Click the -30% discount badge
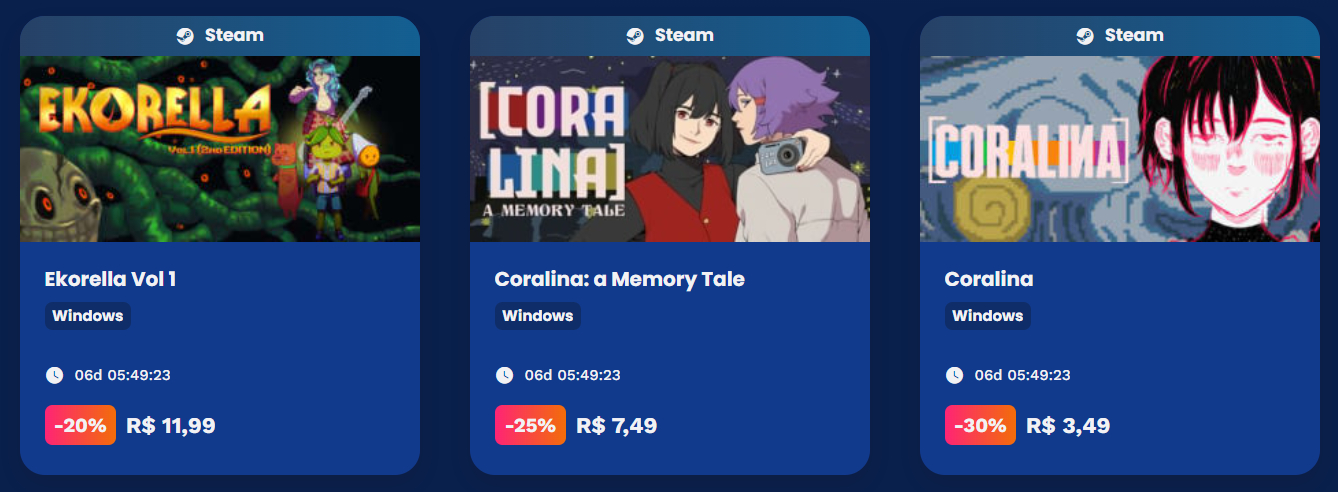 tap(980, 425)
